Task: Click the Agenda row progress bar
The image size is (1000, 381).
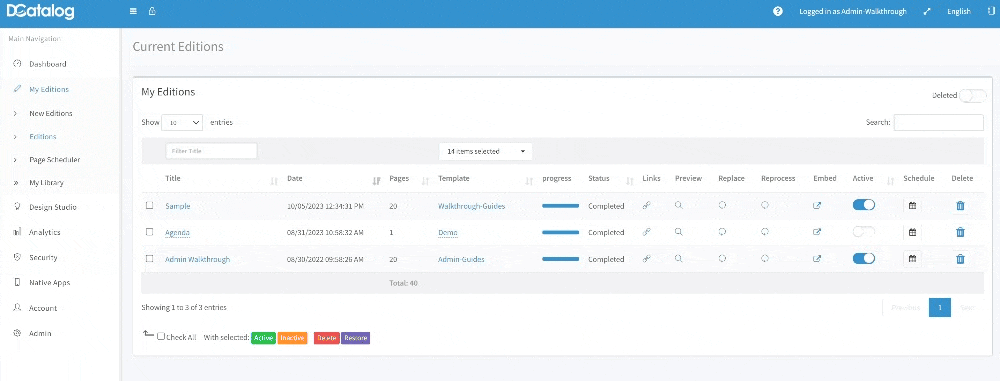Action: tap(561, 232)
